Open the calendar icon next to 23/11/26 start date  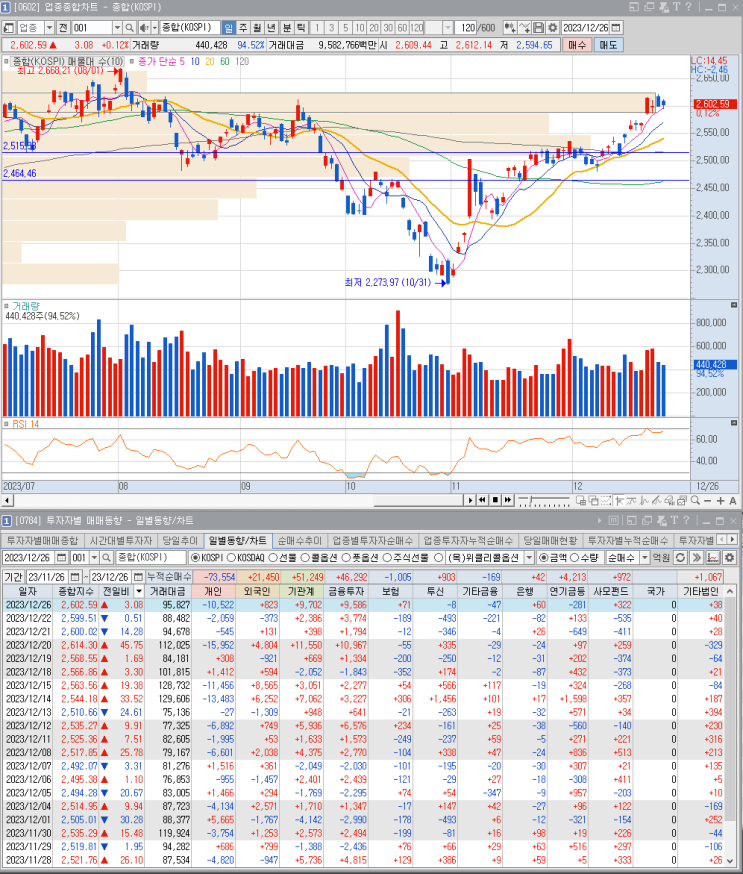tap(75, 577)
